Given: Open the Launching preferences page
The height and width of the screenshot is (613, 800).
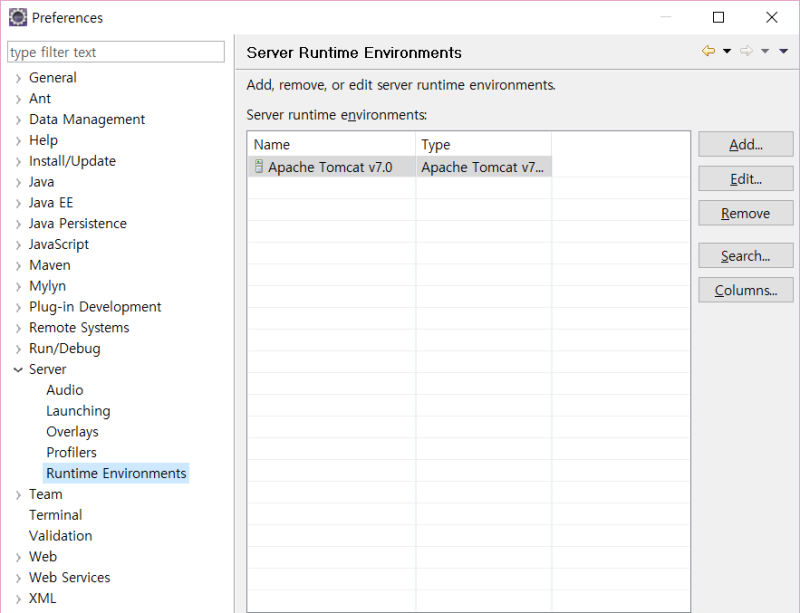Looking at the screenshot, I should pos(78,411).
